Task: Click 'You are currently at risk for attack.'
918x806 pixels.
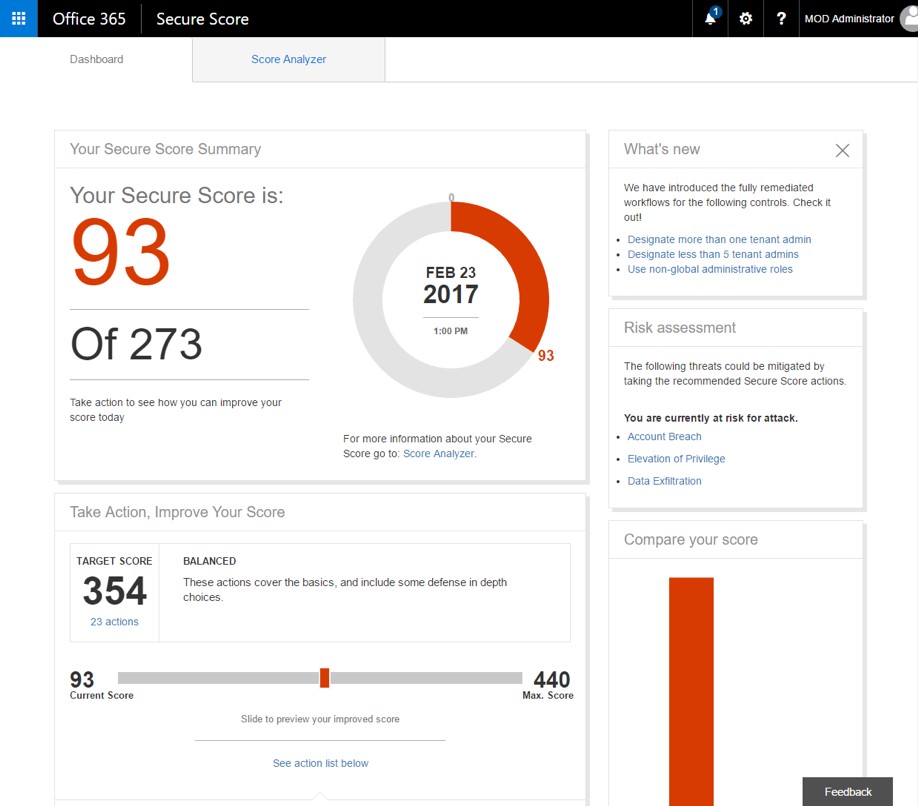Action: click(x=711, y=418)
